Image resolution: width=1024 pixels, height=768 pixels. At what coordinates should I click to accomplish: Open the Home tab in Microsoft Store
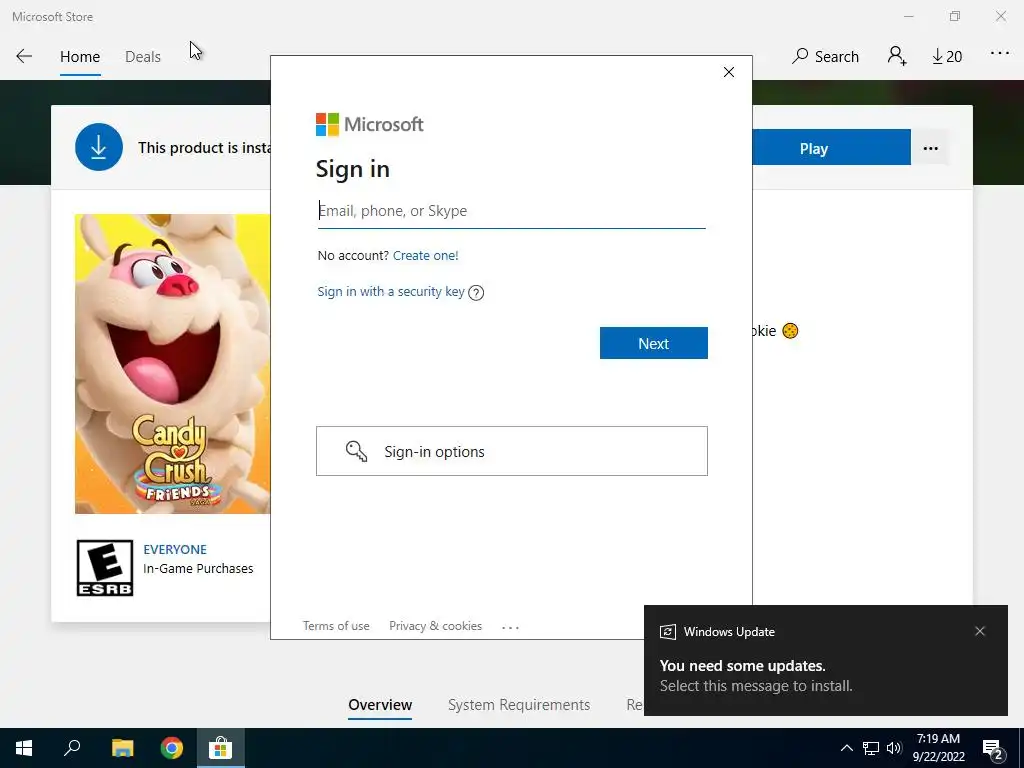(80, 57)
